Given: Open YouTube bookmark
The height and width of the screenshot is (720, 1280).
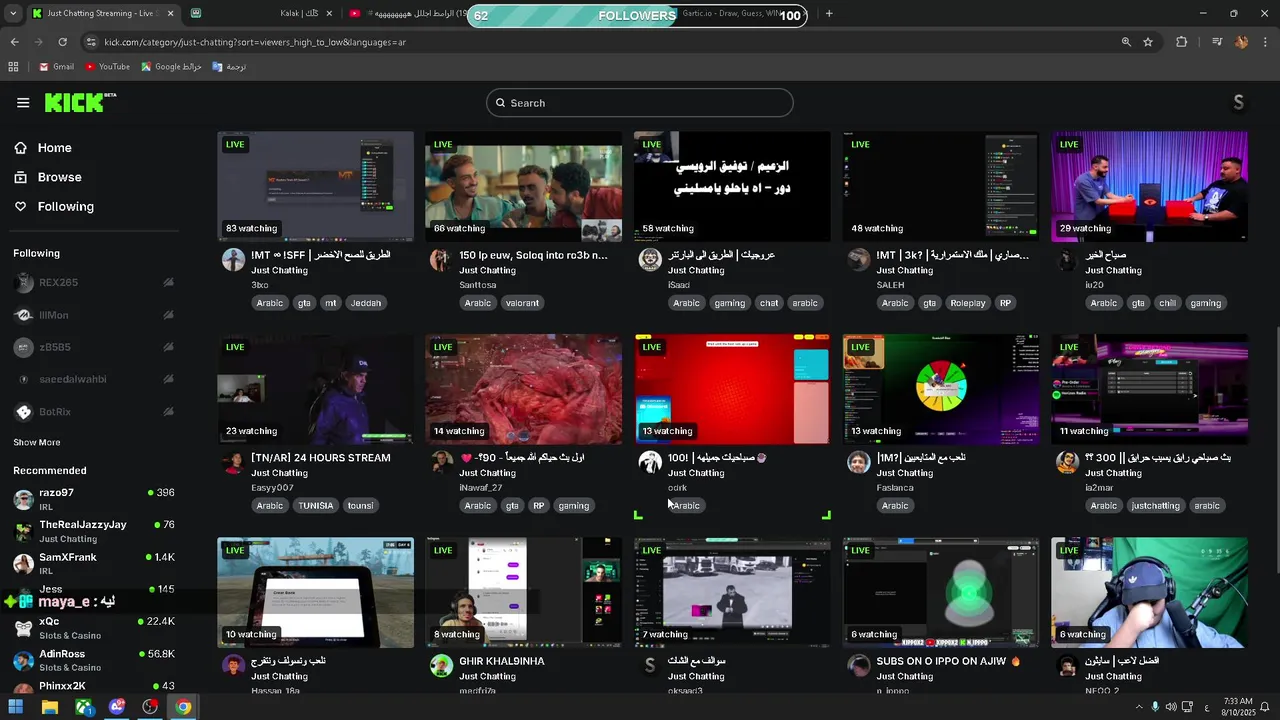Looking at the screenshot, I should pos(107,67).
